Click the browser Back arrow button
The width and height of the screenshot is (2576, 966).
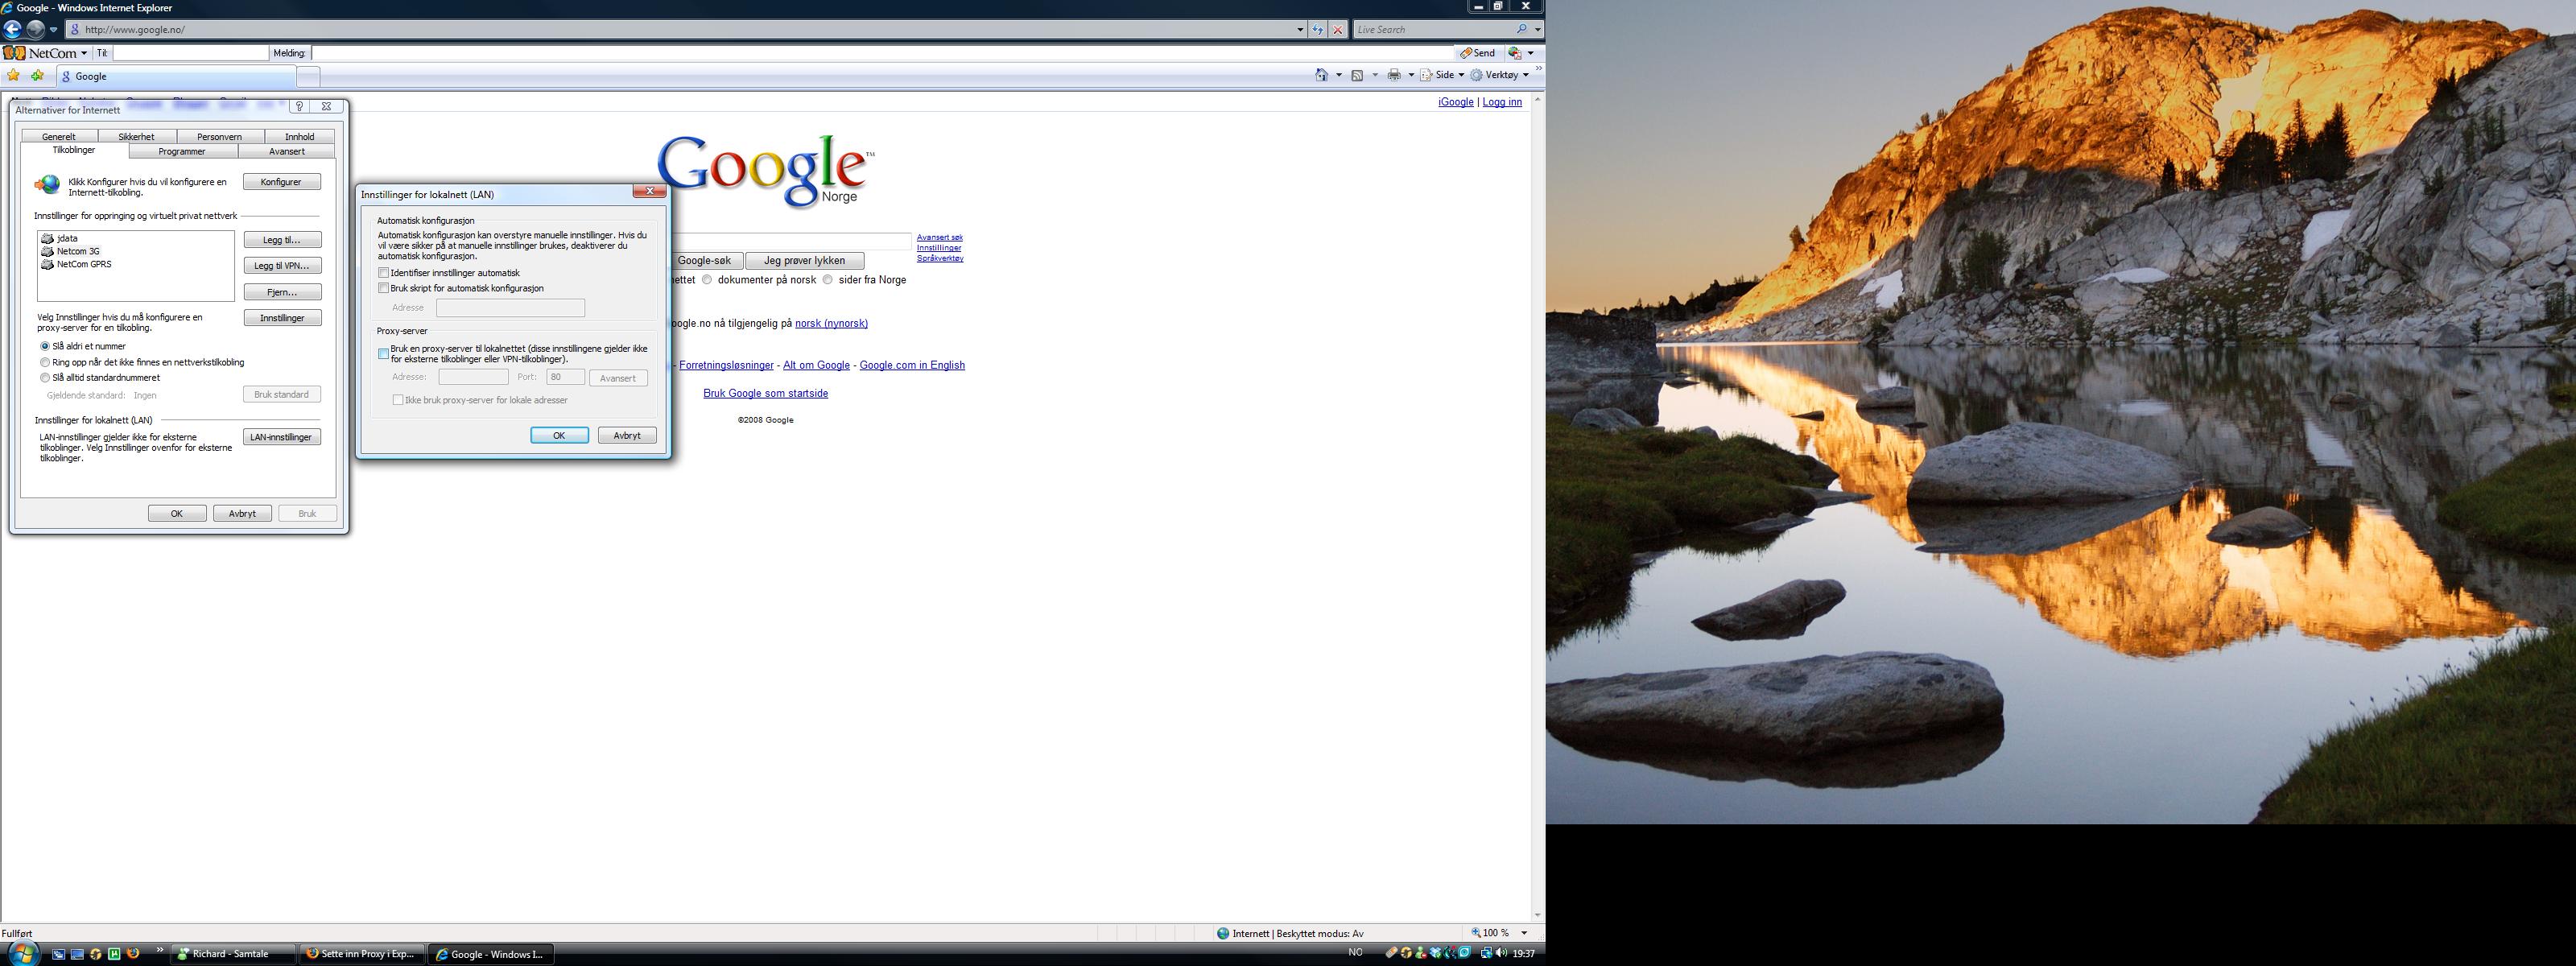pos(13,29)
